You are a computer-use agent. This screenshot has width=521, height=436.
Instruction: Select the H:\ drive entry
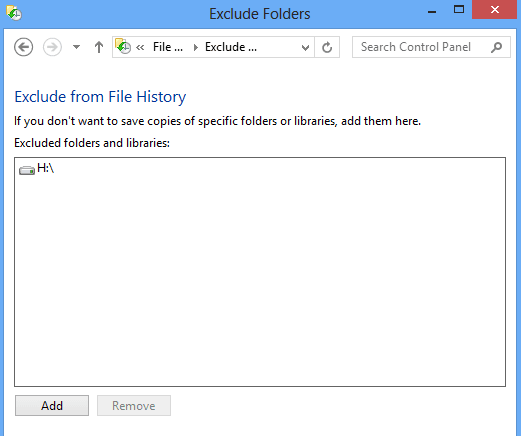[x=37, y=168]
